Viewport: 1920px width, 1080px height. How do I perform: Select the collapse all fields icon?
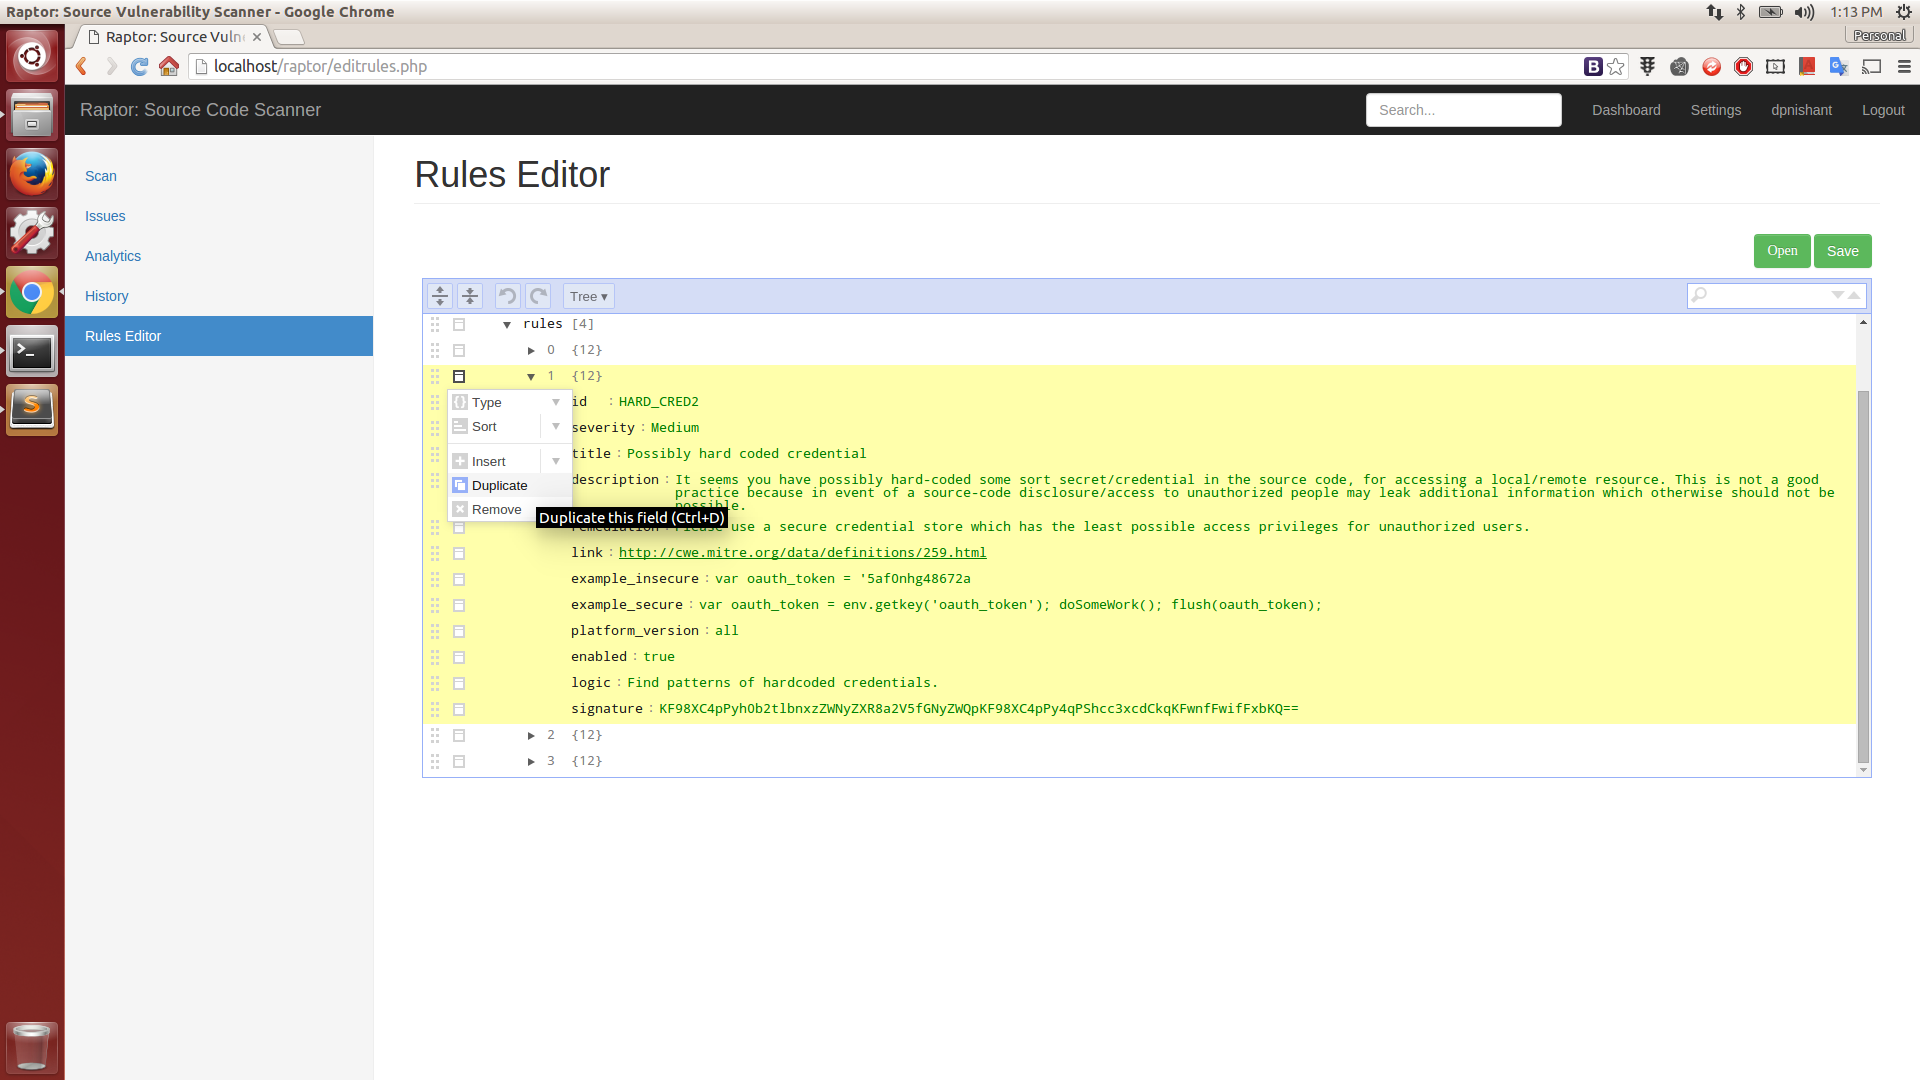(470, 296)
